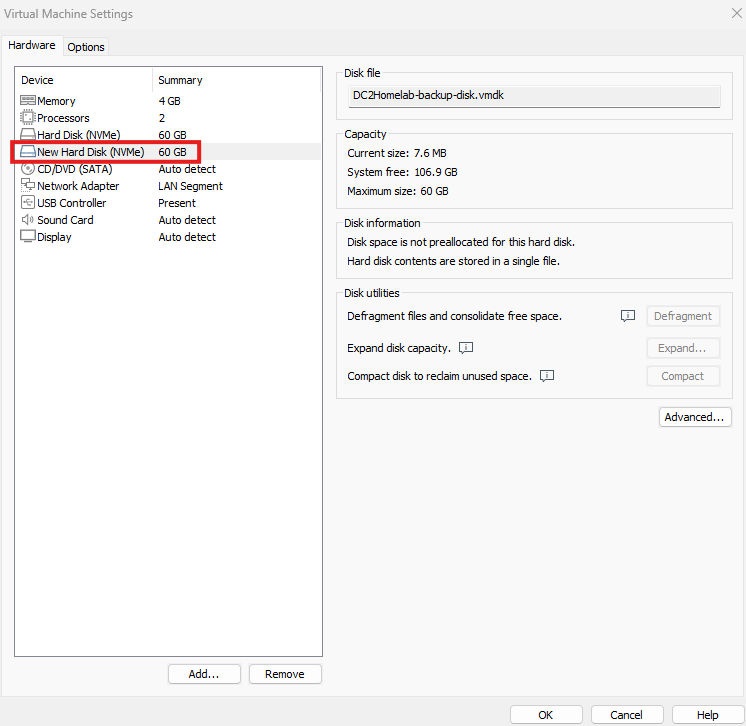Click the Cancel button
Viewport: 746px width, 726px height.
pyautogui.click(x=627, y=715)
